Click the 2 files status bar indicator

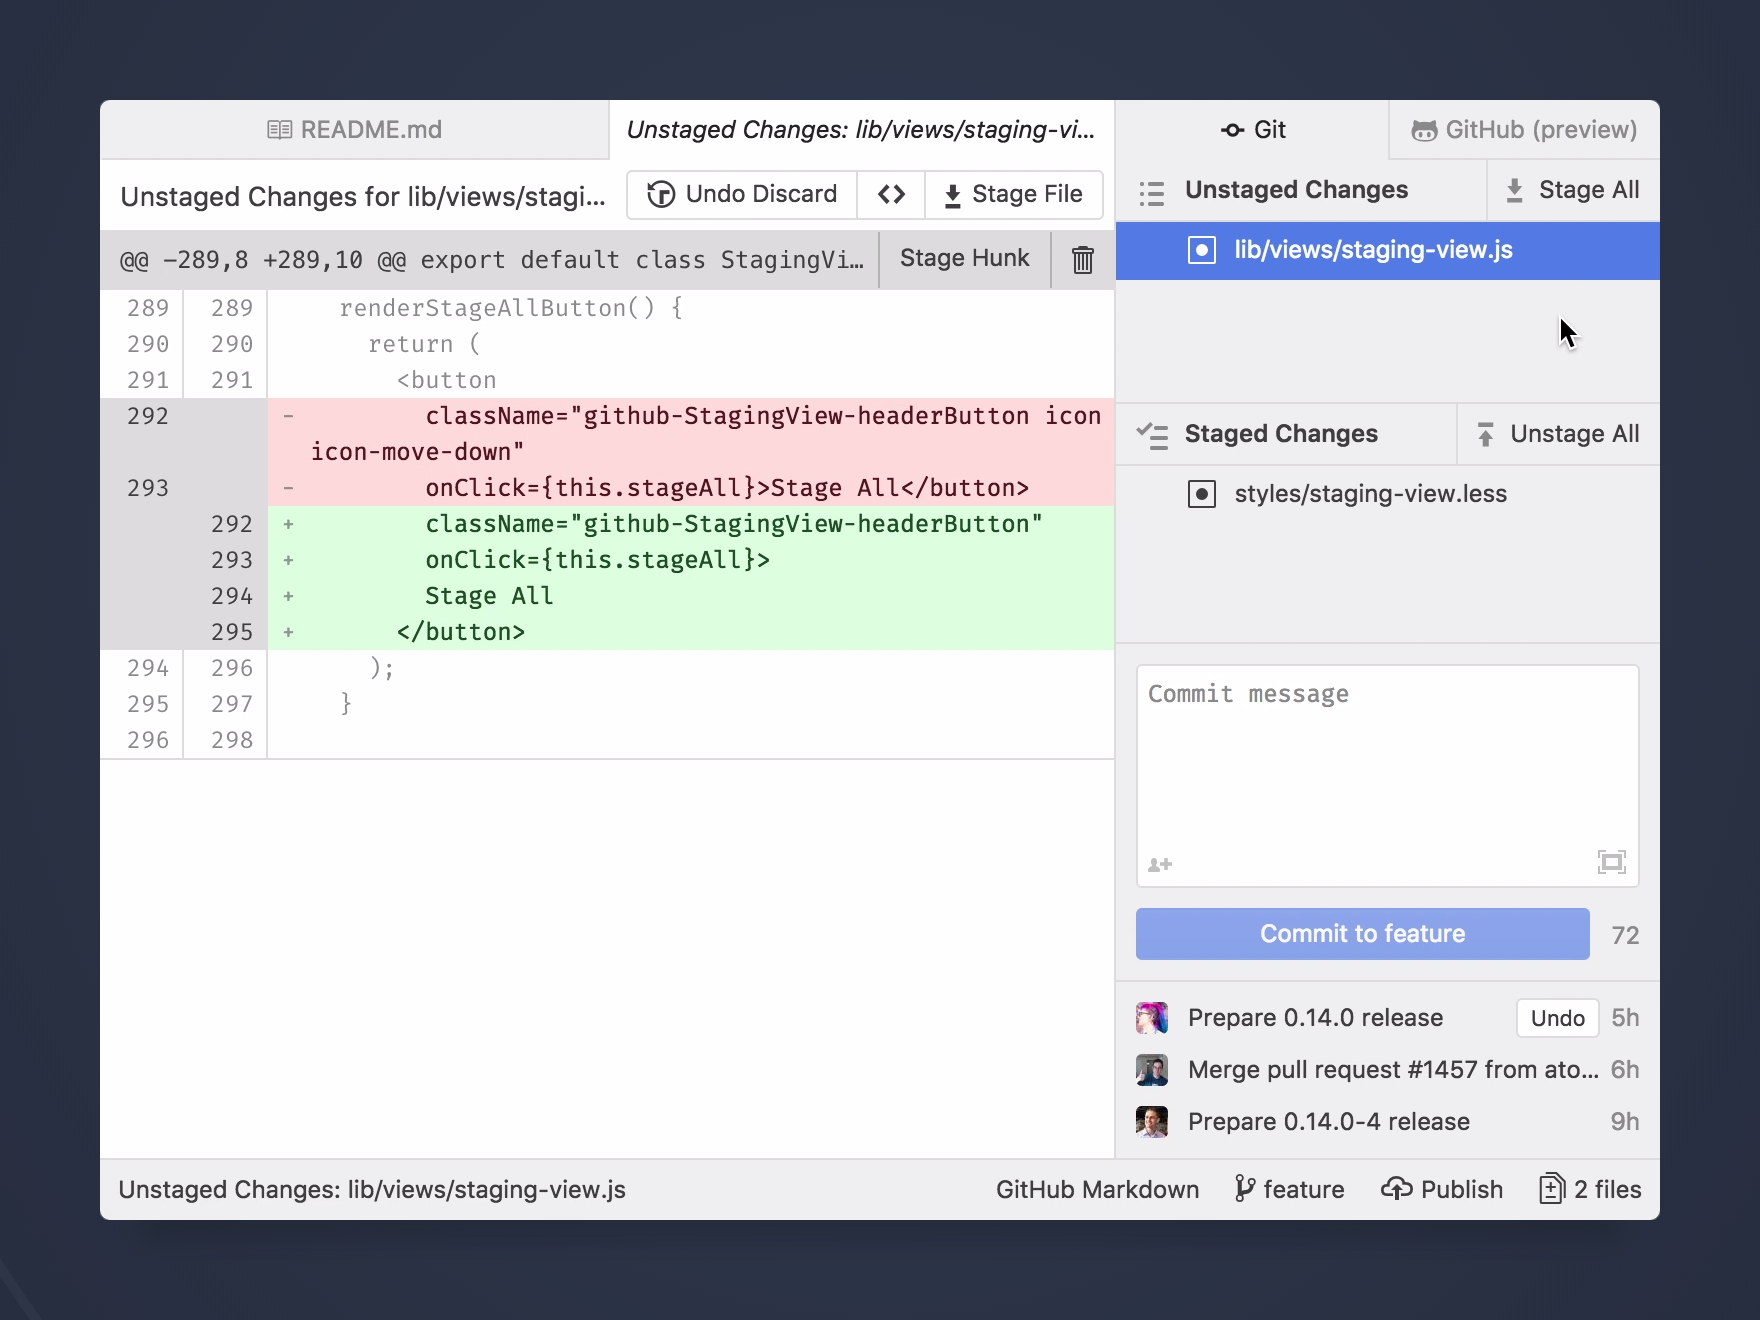[x=1590, y=1190]
